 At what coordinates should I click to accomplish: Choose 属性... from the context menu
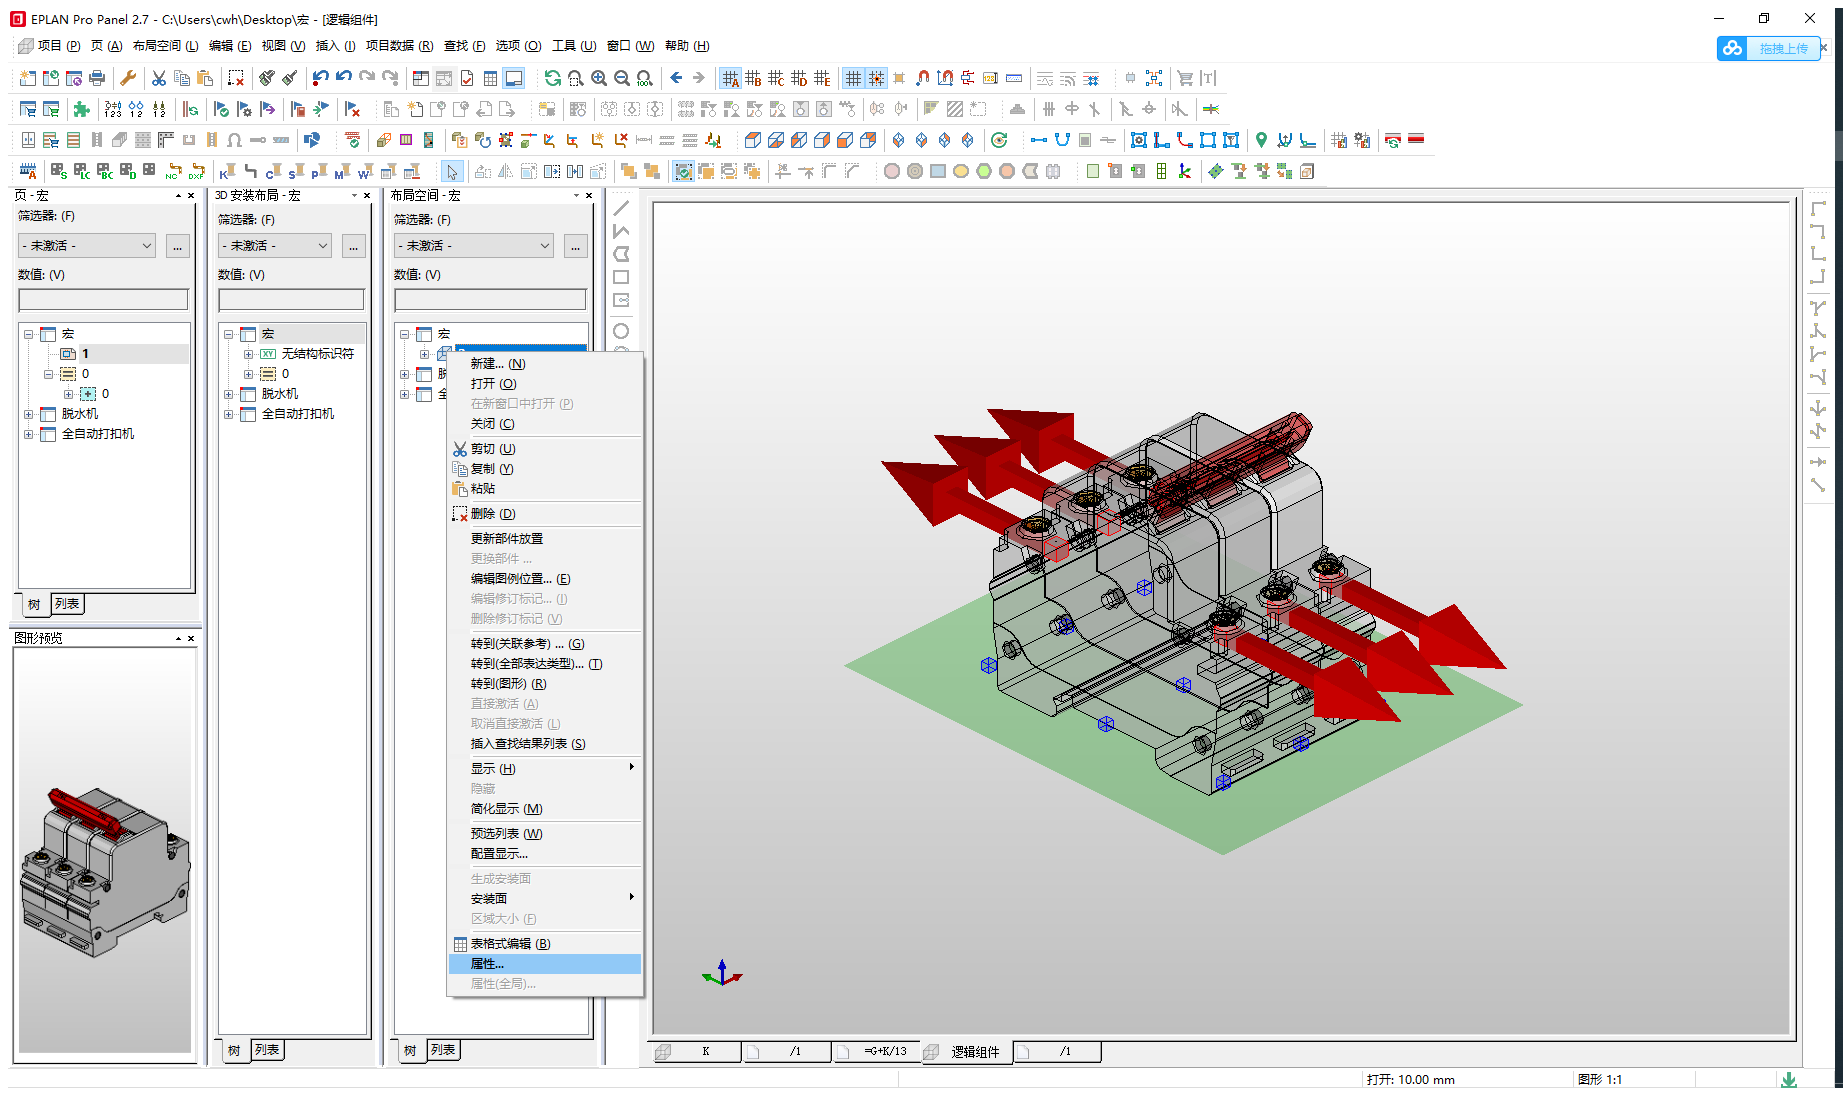point(487,964)
